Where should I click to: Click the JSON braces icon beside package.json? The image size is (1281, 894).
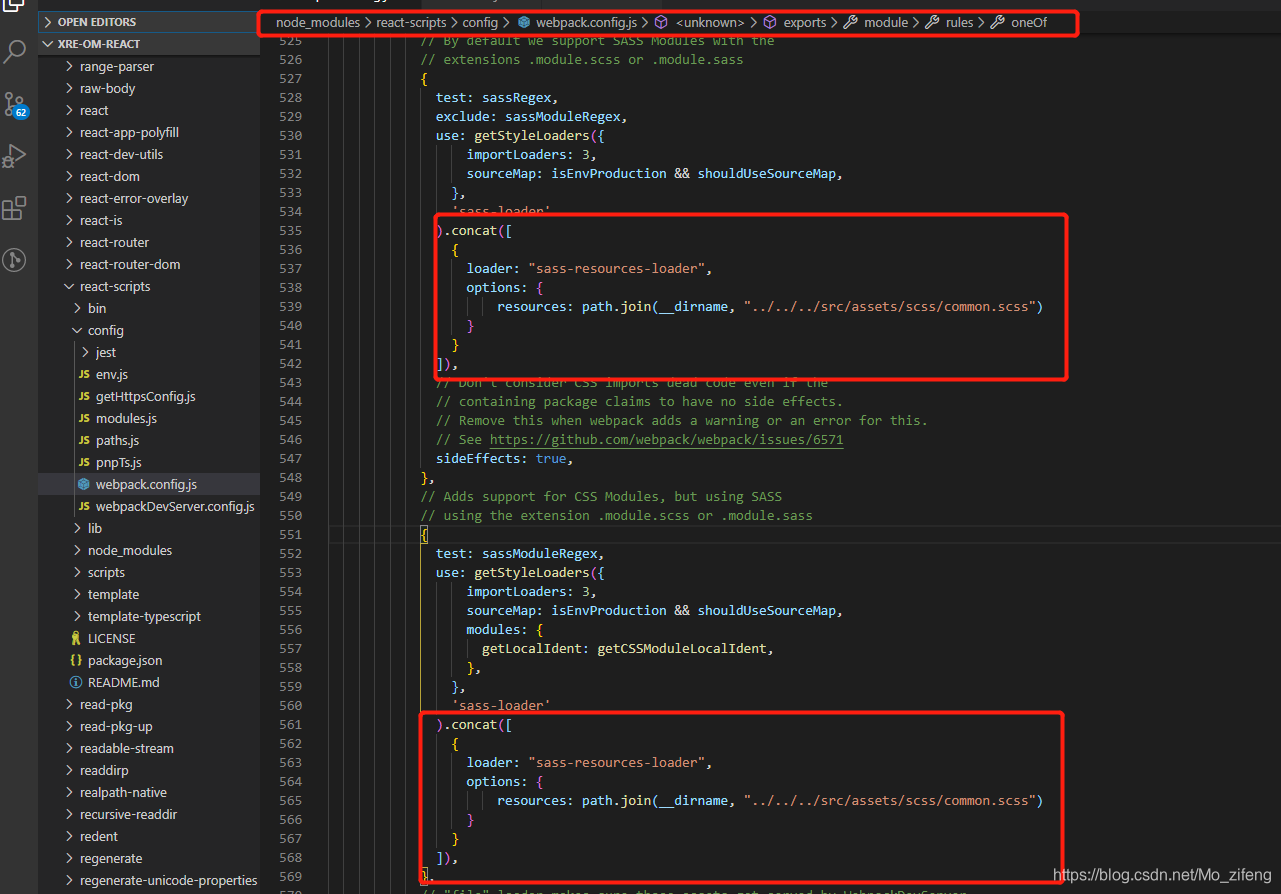pos(76,660)
